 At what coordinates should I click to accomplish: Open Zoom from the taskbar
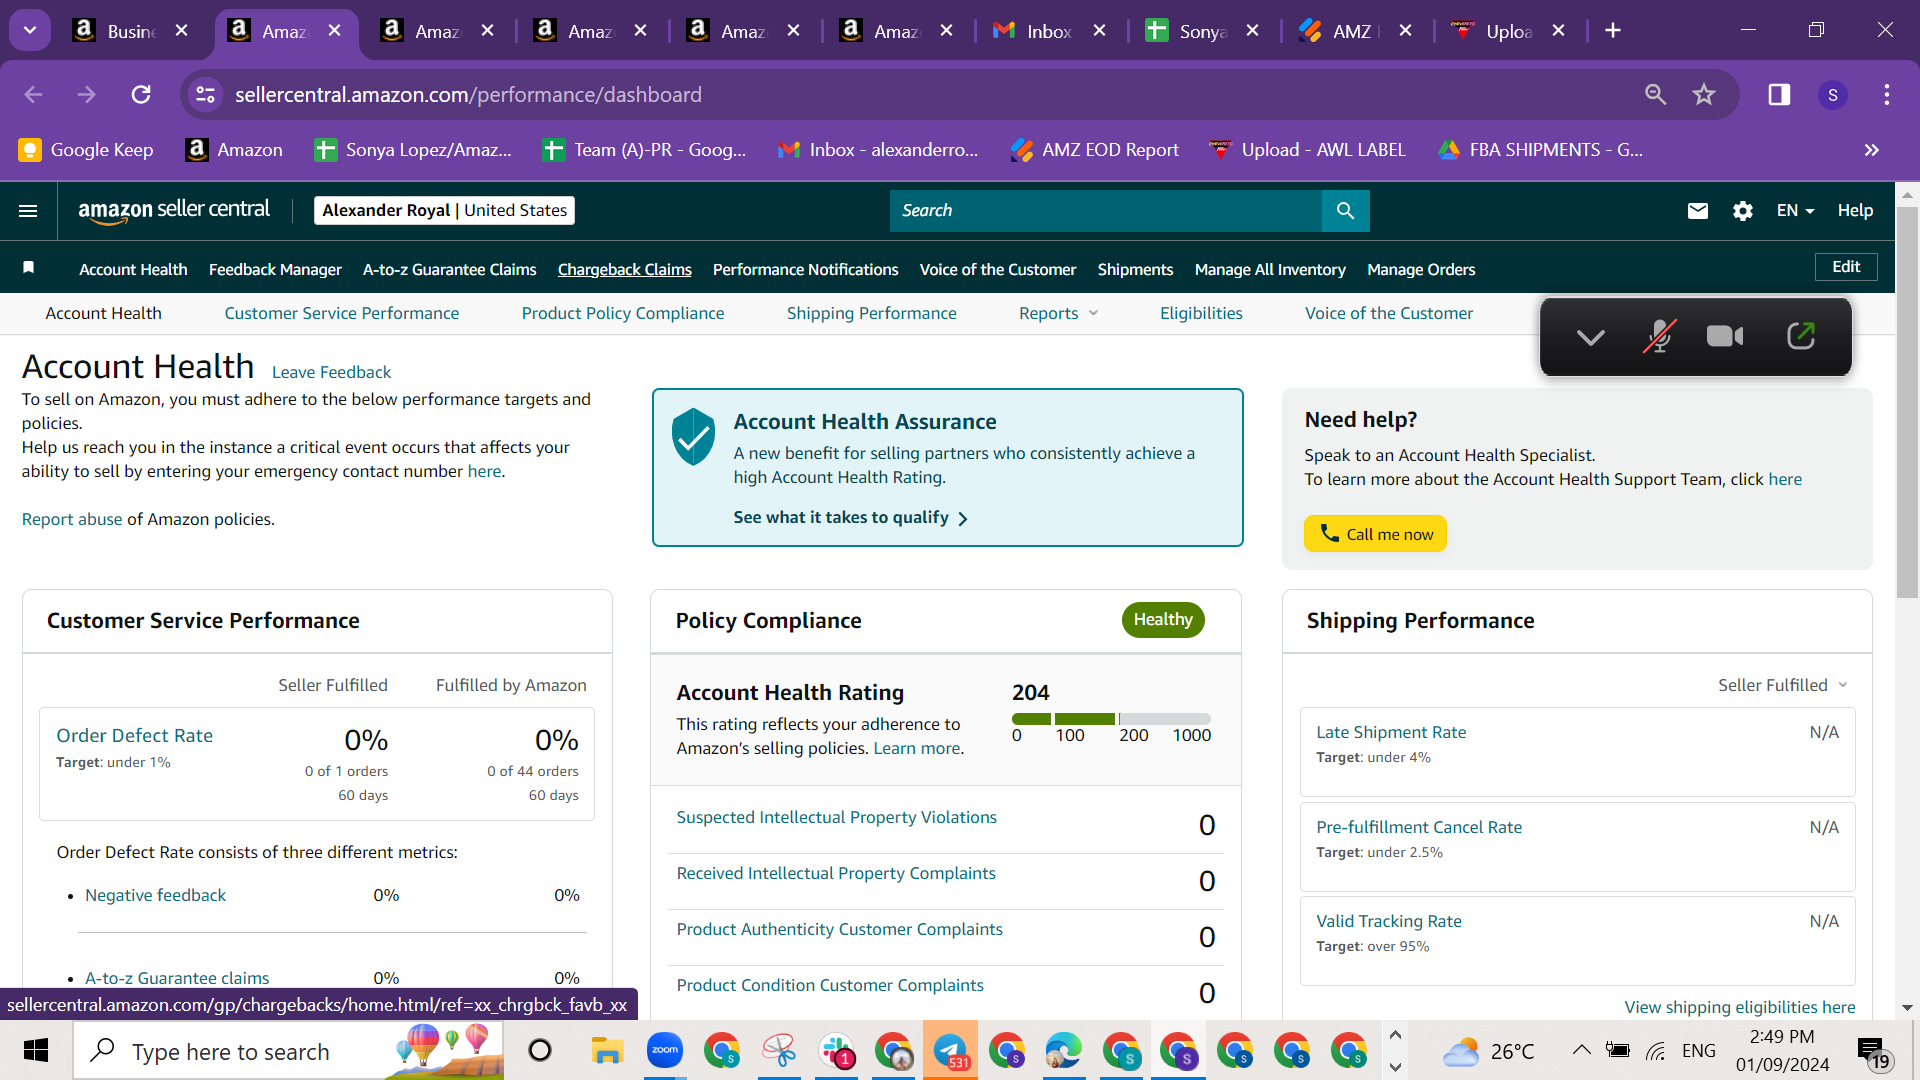tap(664, 1051)
